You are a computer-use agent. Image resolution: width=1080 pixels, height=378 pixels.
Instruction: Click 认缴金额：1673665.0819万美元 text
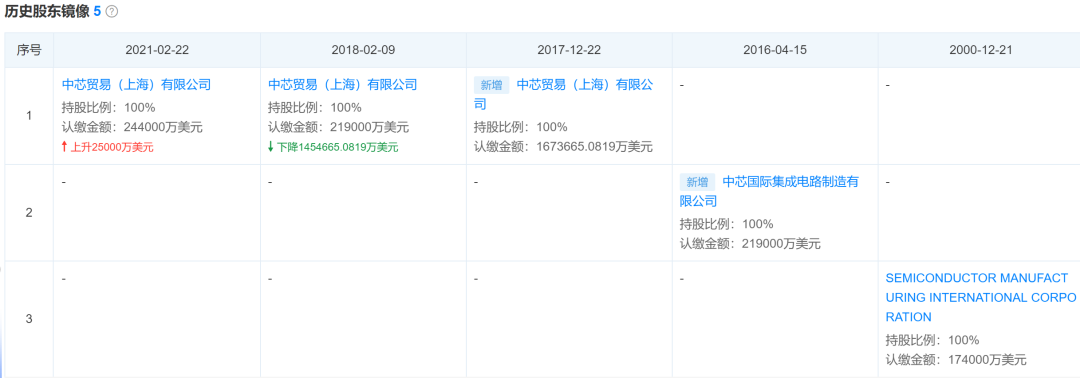[563, 147]
